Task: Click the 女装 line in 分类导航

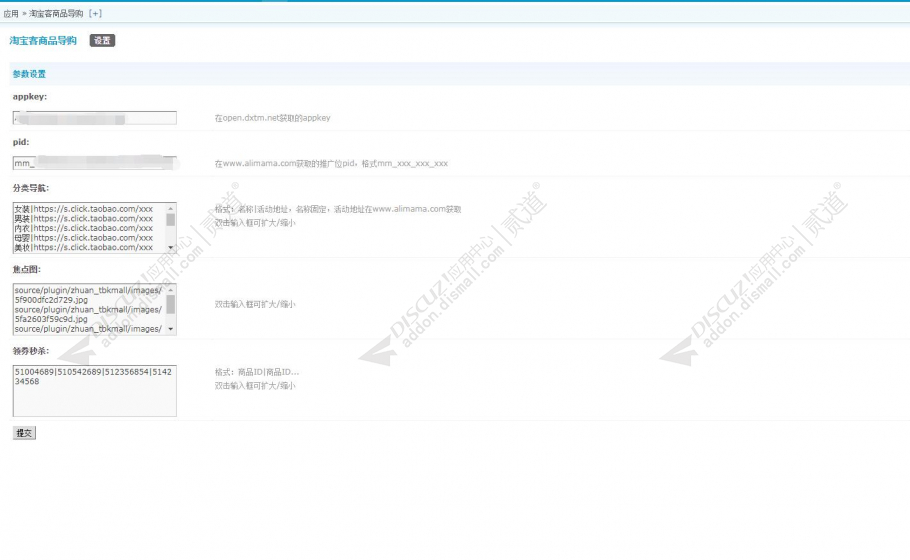Action: click(84, 209)
